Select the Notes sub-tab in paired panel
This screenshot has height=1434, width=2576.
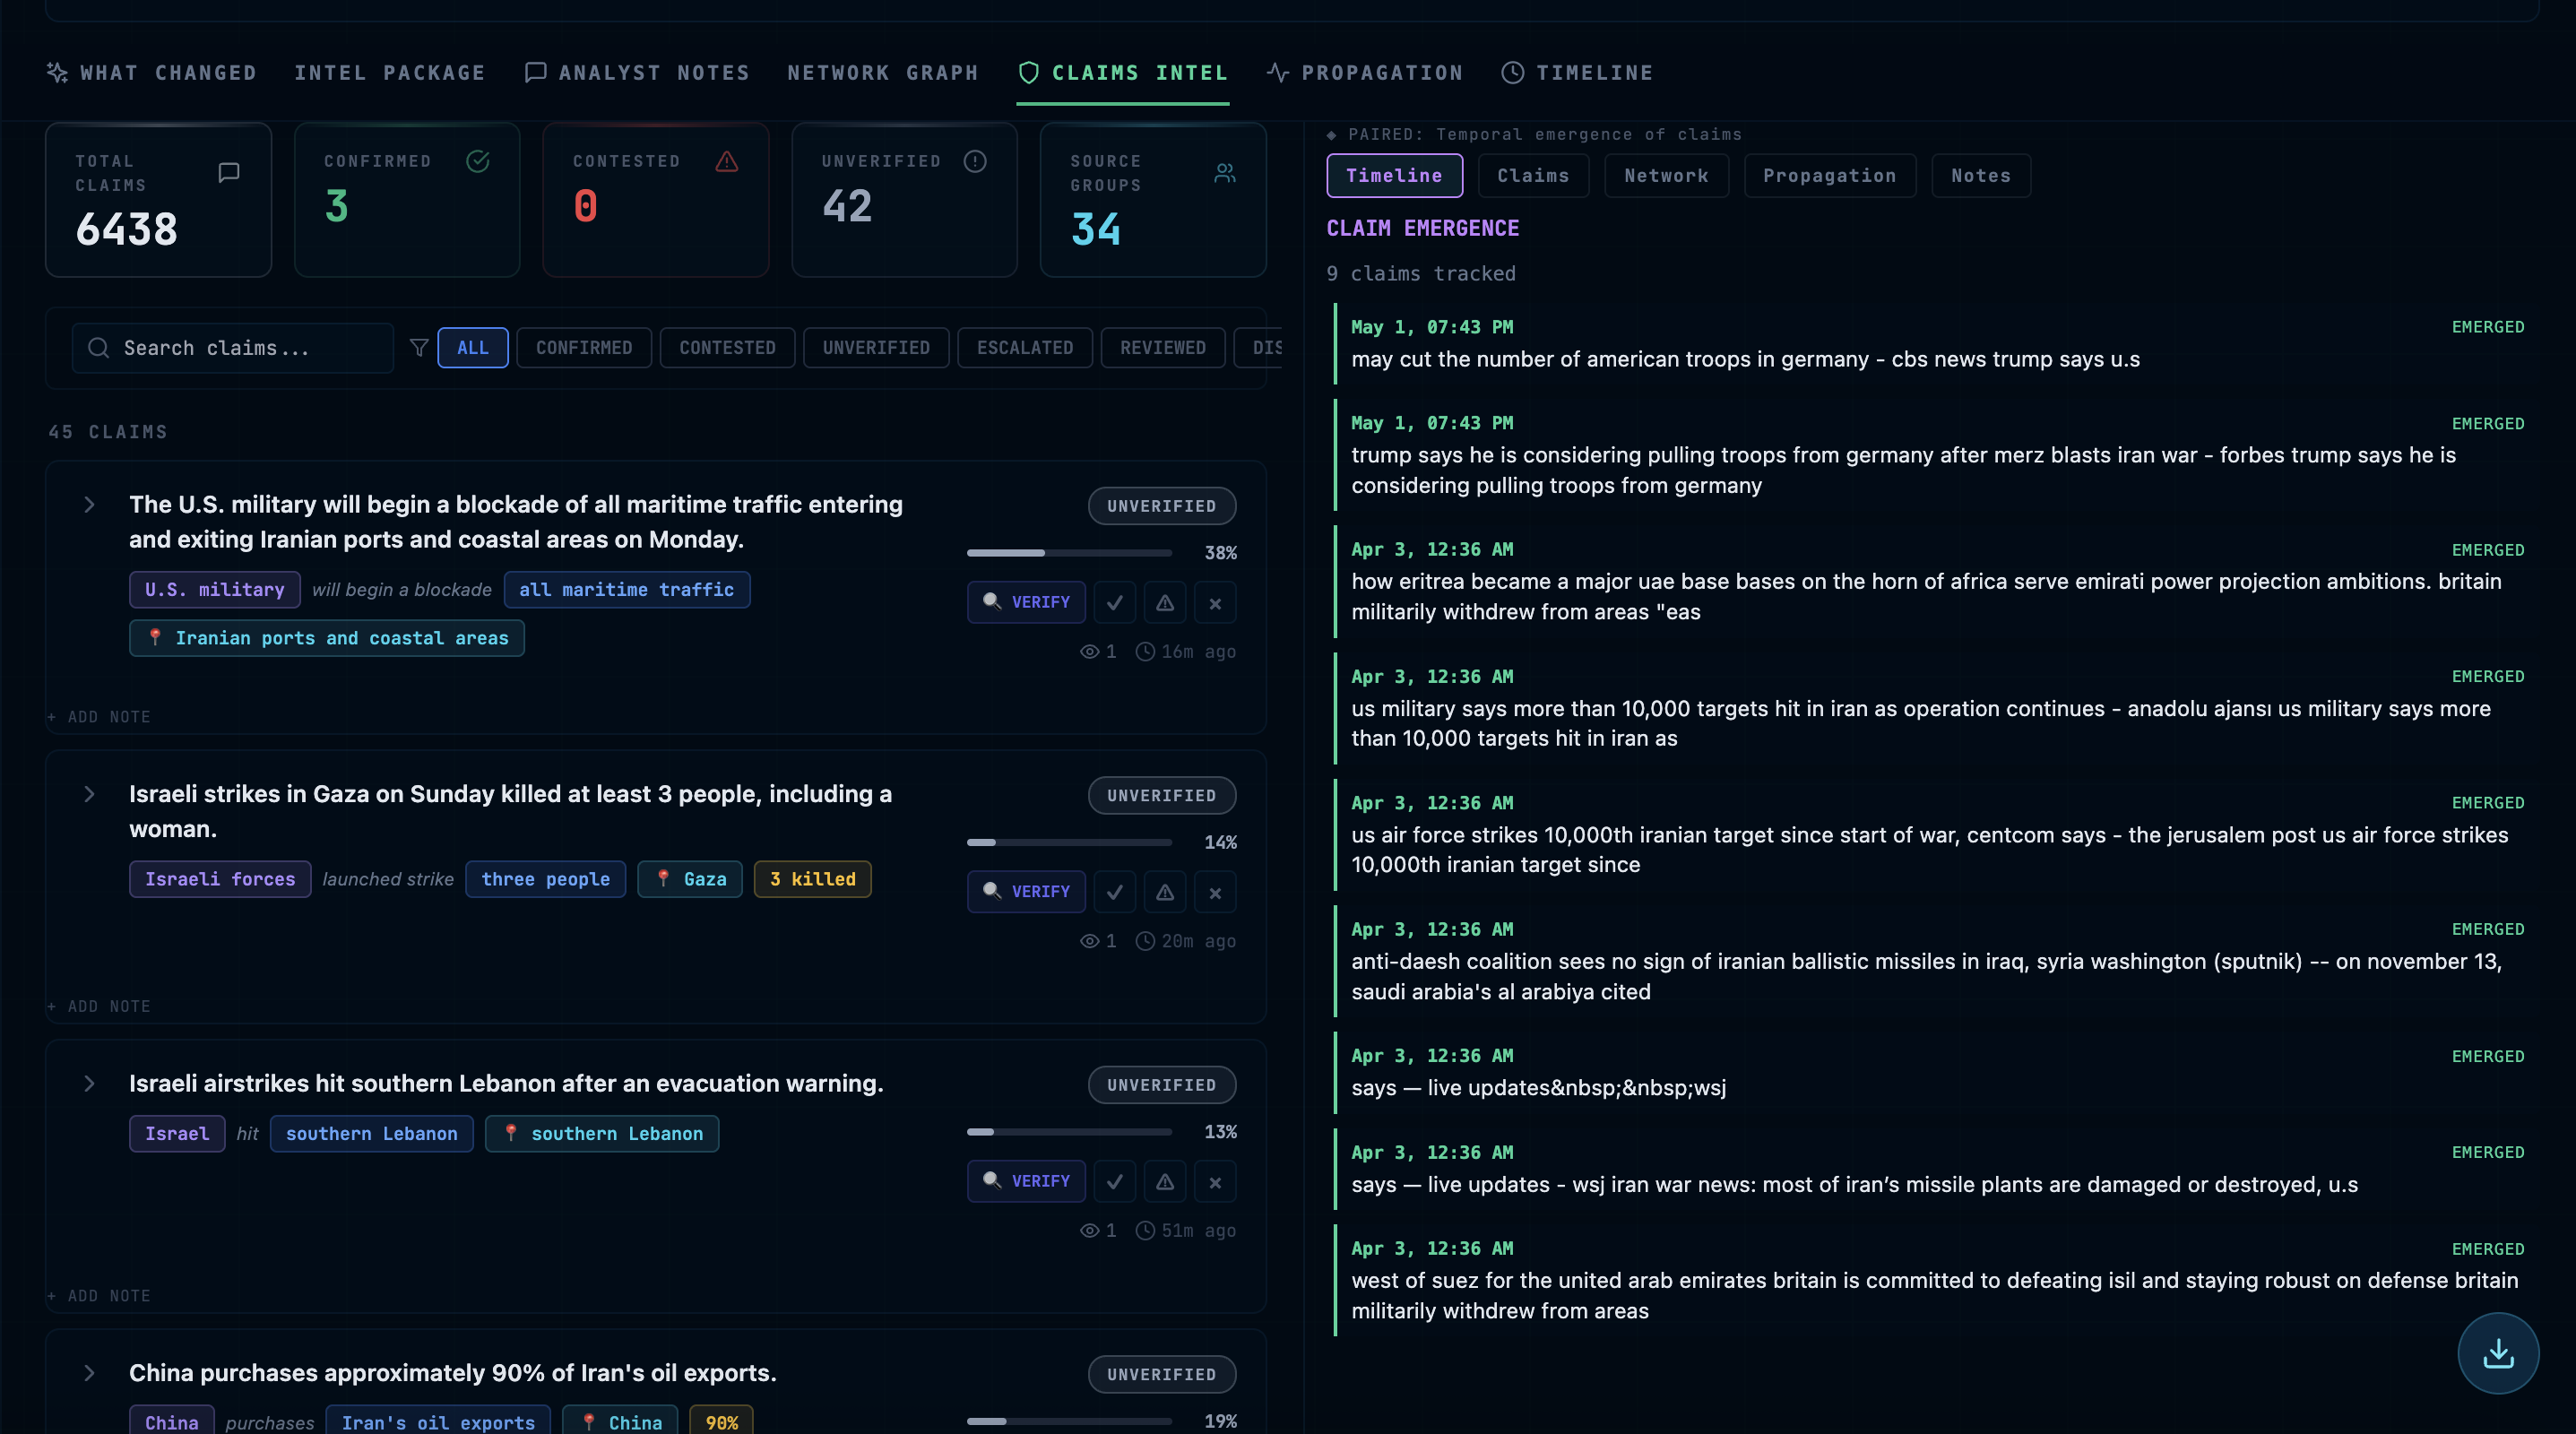[1980, 175]
